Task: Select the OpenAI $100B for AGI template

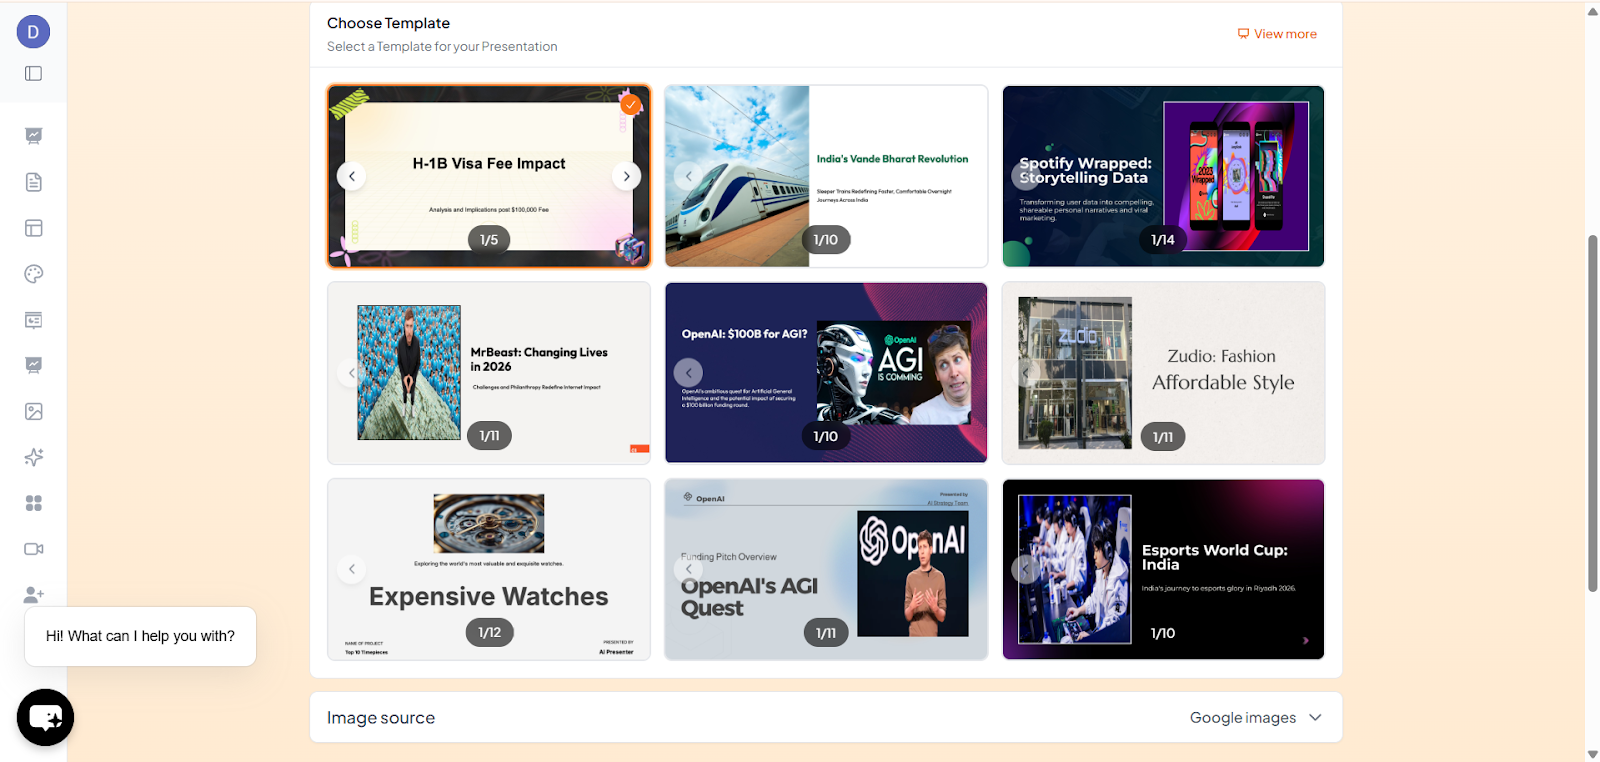Action: (826, 373)
